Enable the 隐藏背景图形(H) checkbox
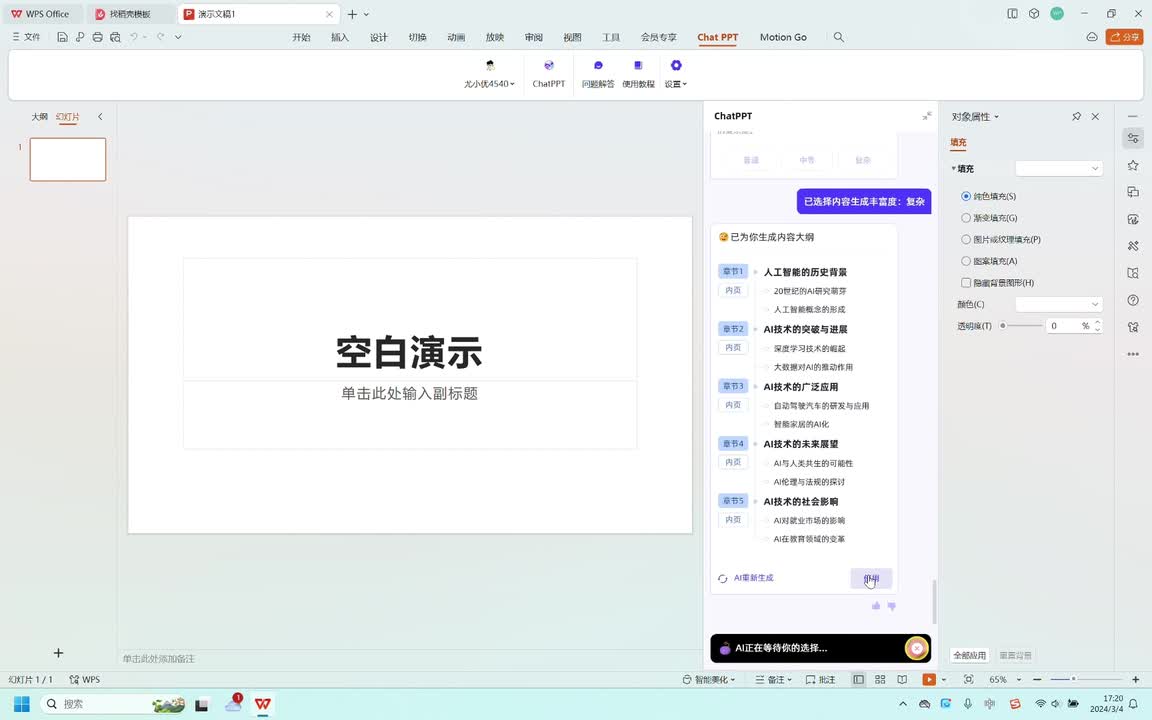The height and width of the screenshot is (720, 1152). (x=966, y=283)
